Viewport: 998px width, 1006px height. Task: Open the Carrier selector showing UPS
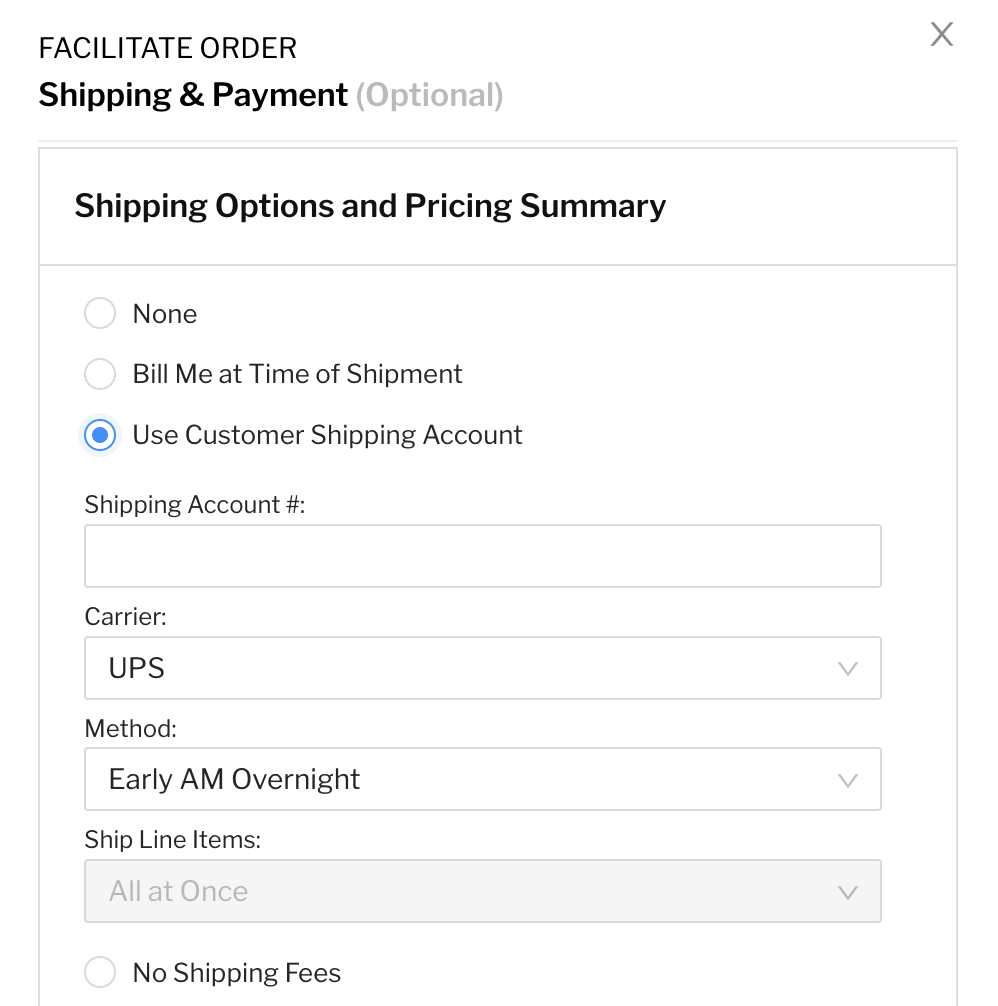pyautogui.click(x=482, y=668)
